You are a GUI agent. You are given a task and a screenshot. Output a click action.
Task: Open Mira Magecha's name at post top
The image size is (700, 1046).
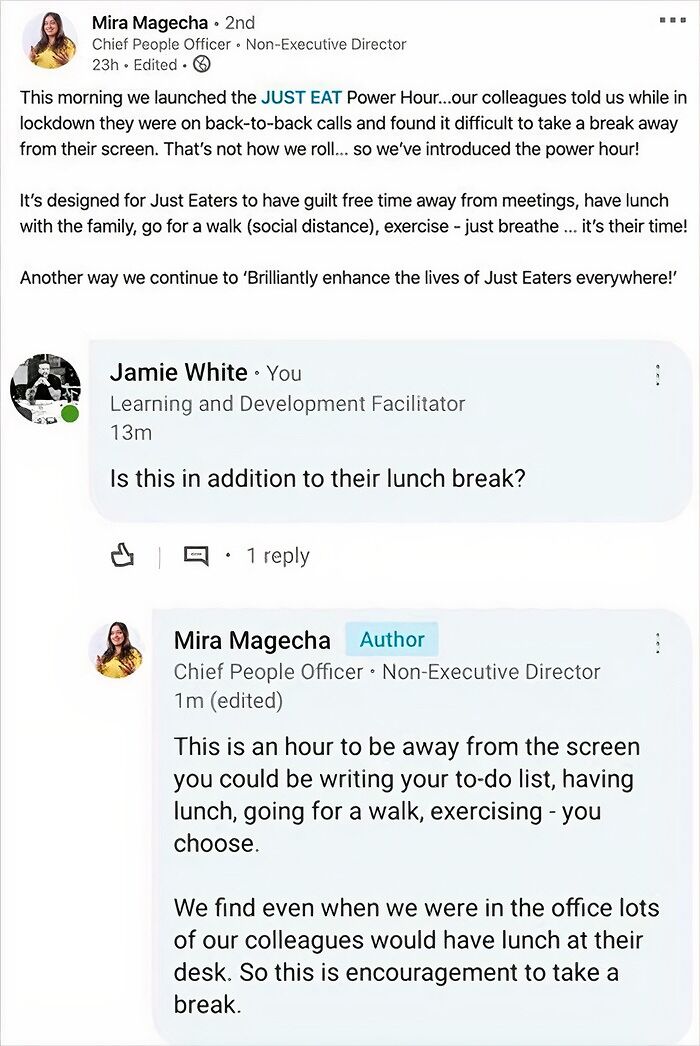click(x=150, y=22)
